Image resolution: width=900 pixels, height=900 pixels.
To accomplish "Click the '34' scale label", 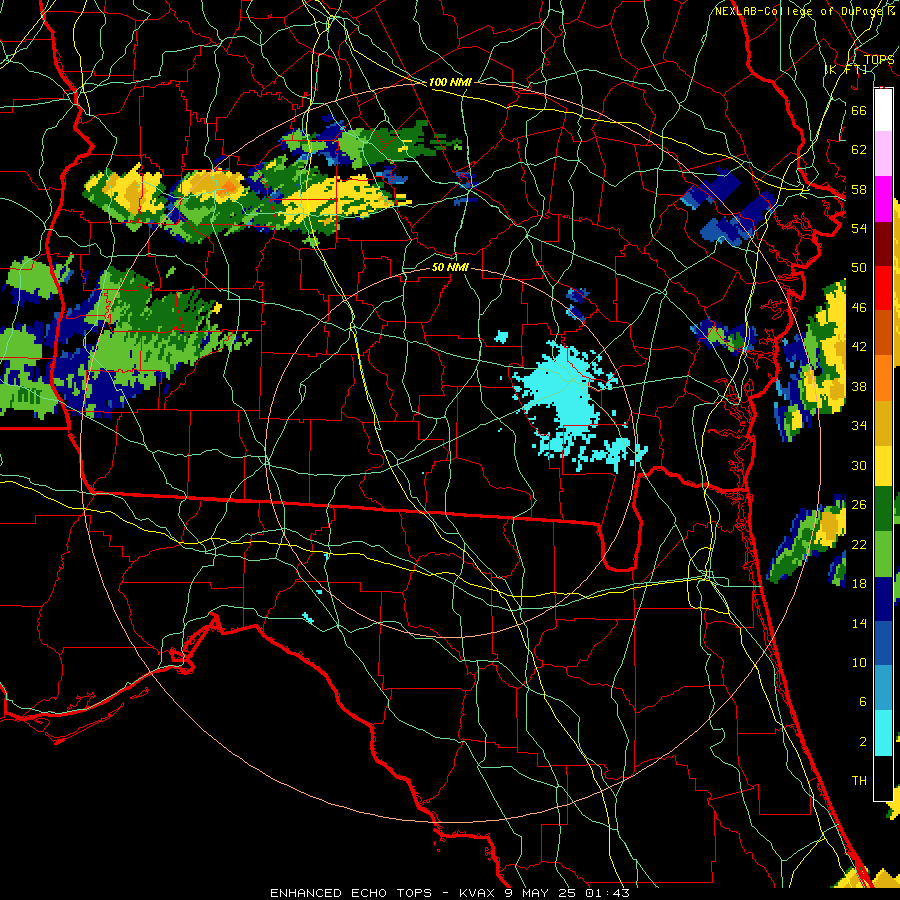I will (859, 426).
